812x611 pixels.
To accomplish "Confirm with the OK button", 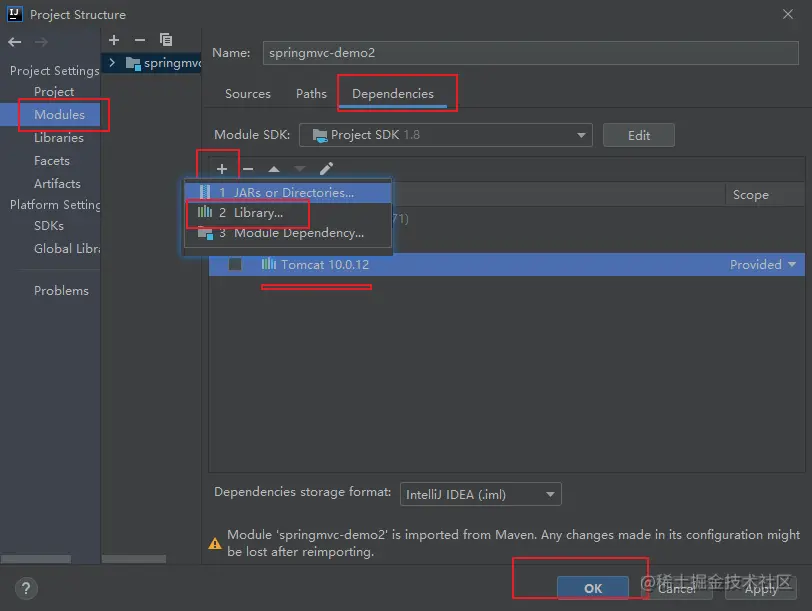I will (x=593, y=588).
